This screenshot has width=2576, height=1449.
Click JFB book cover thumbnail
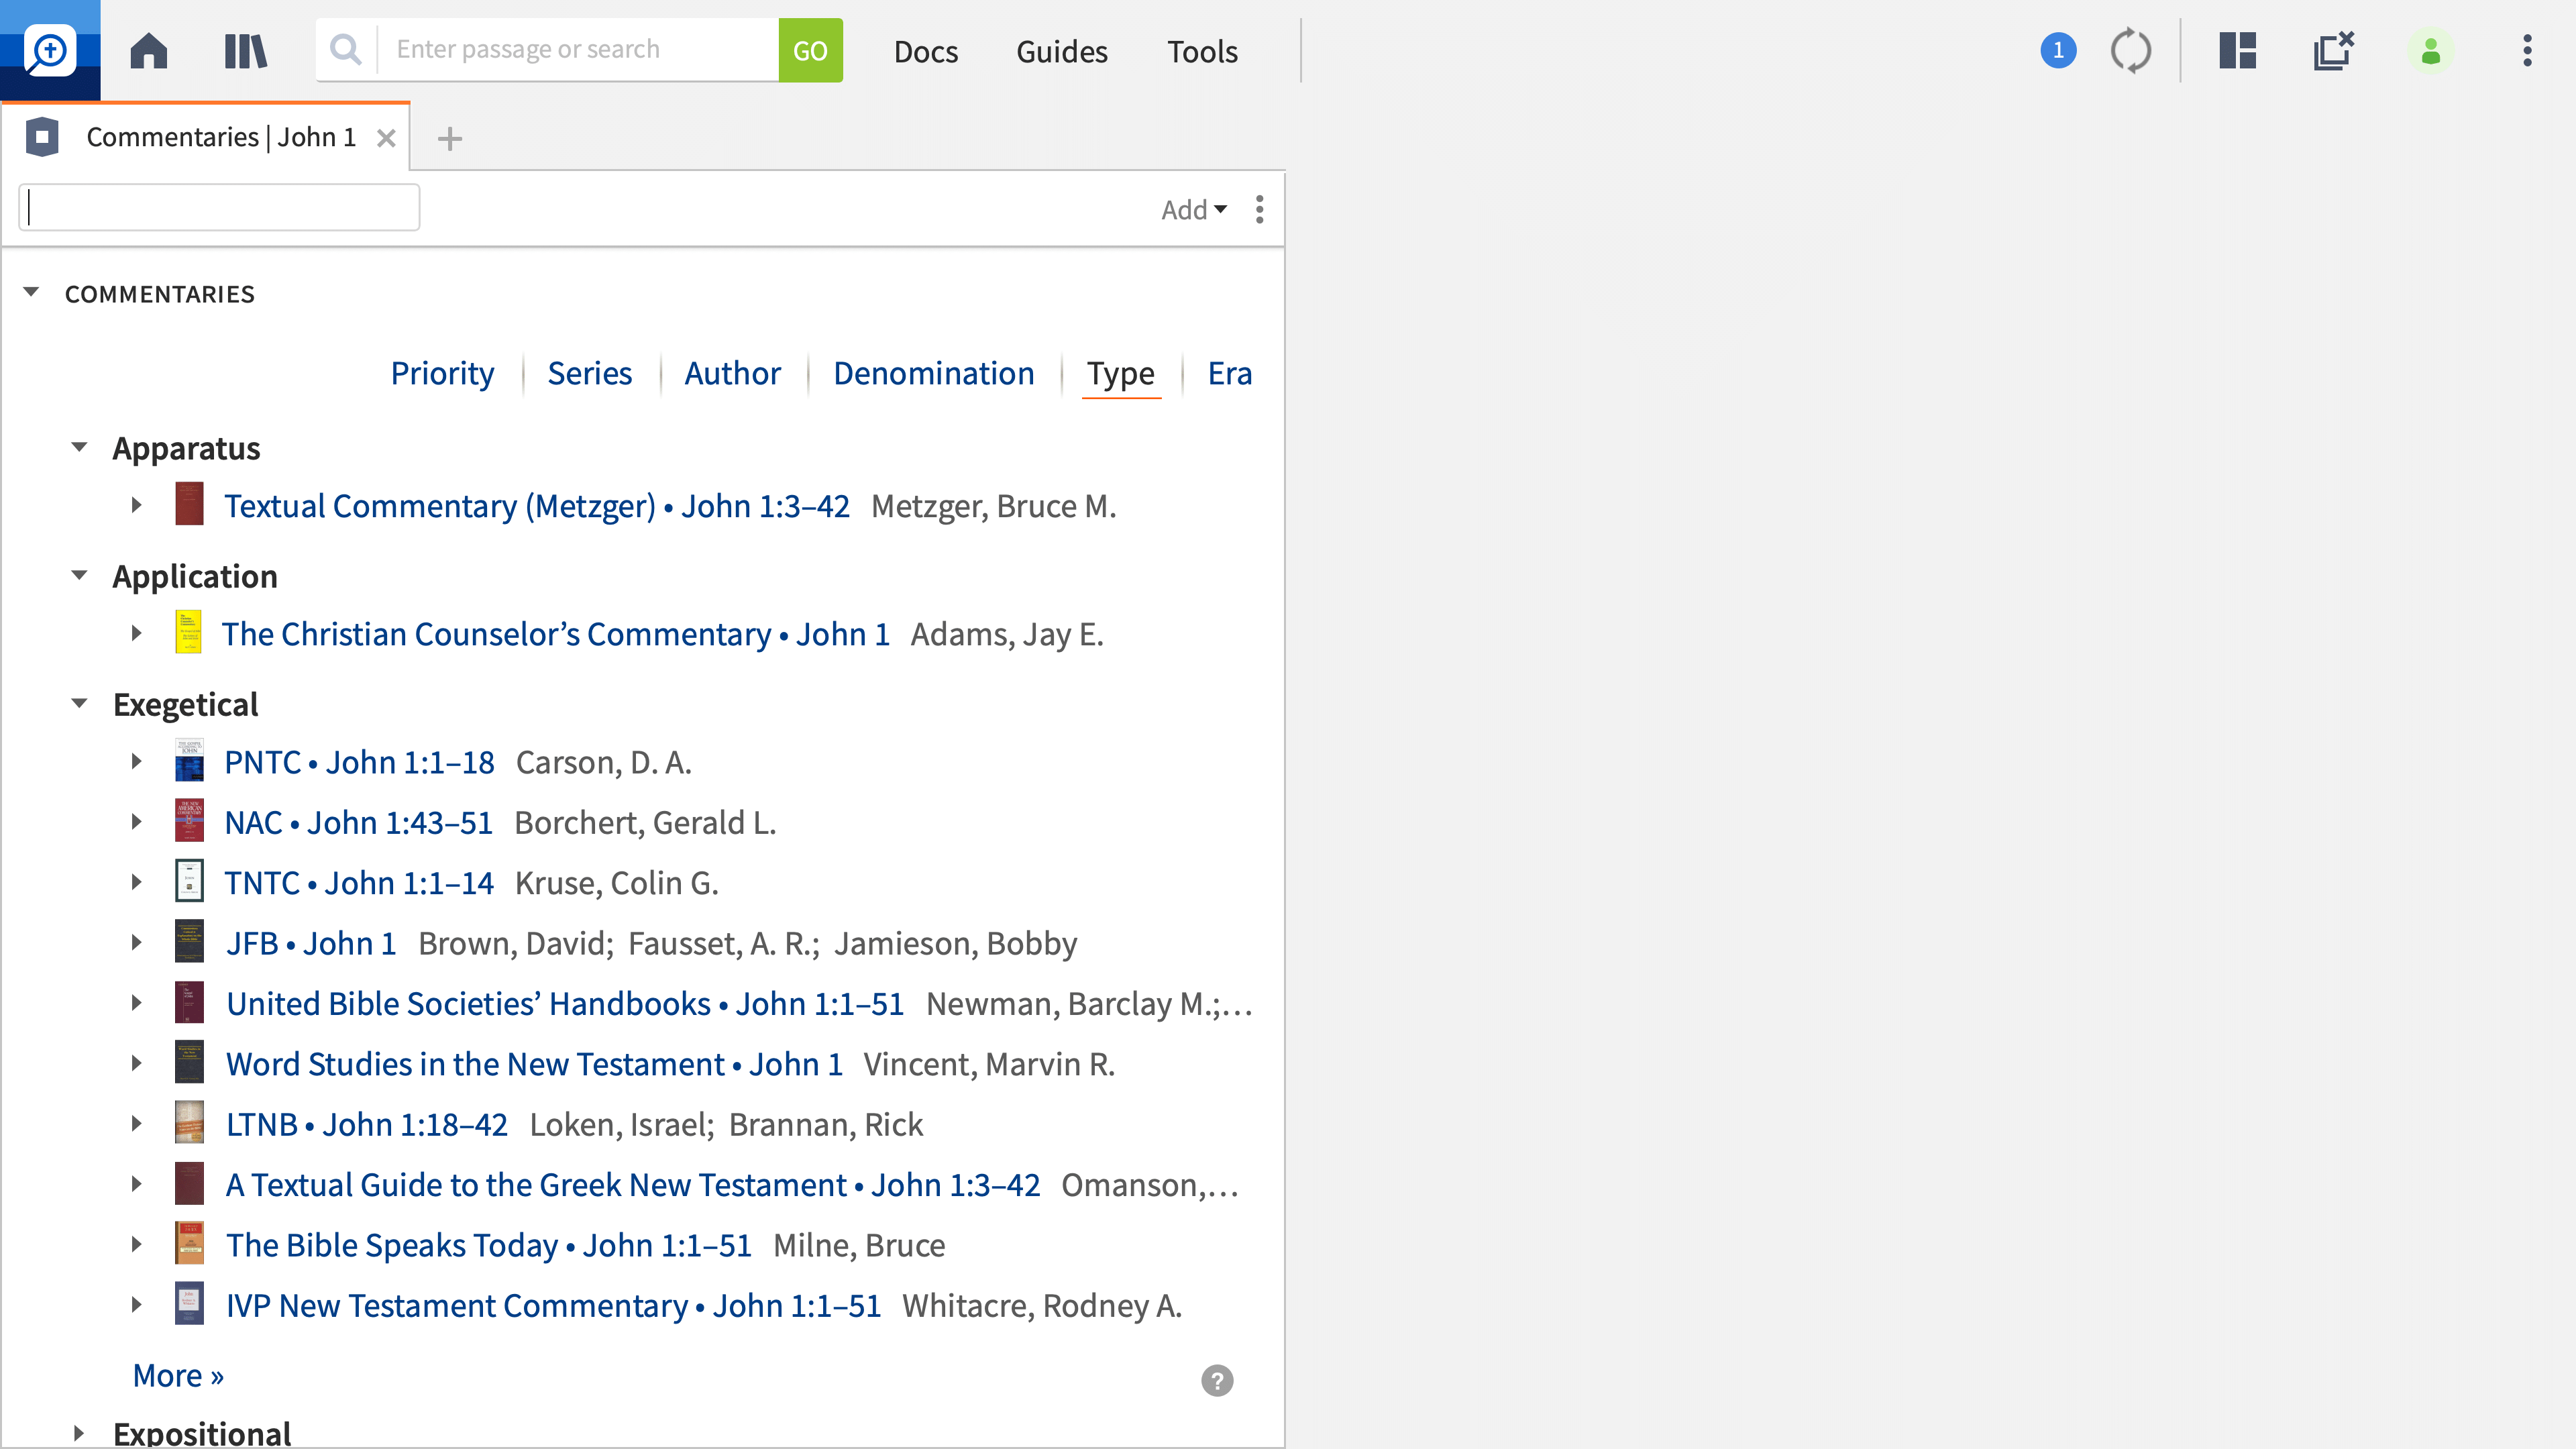coord(189,941)
